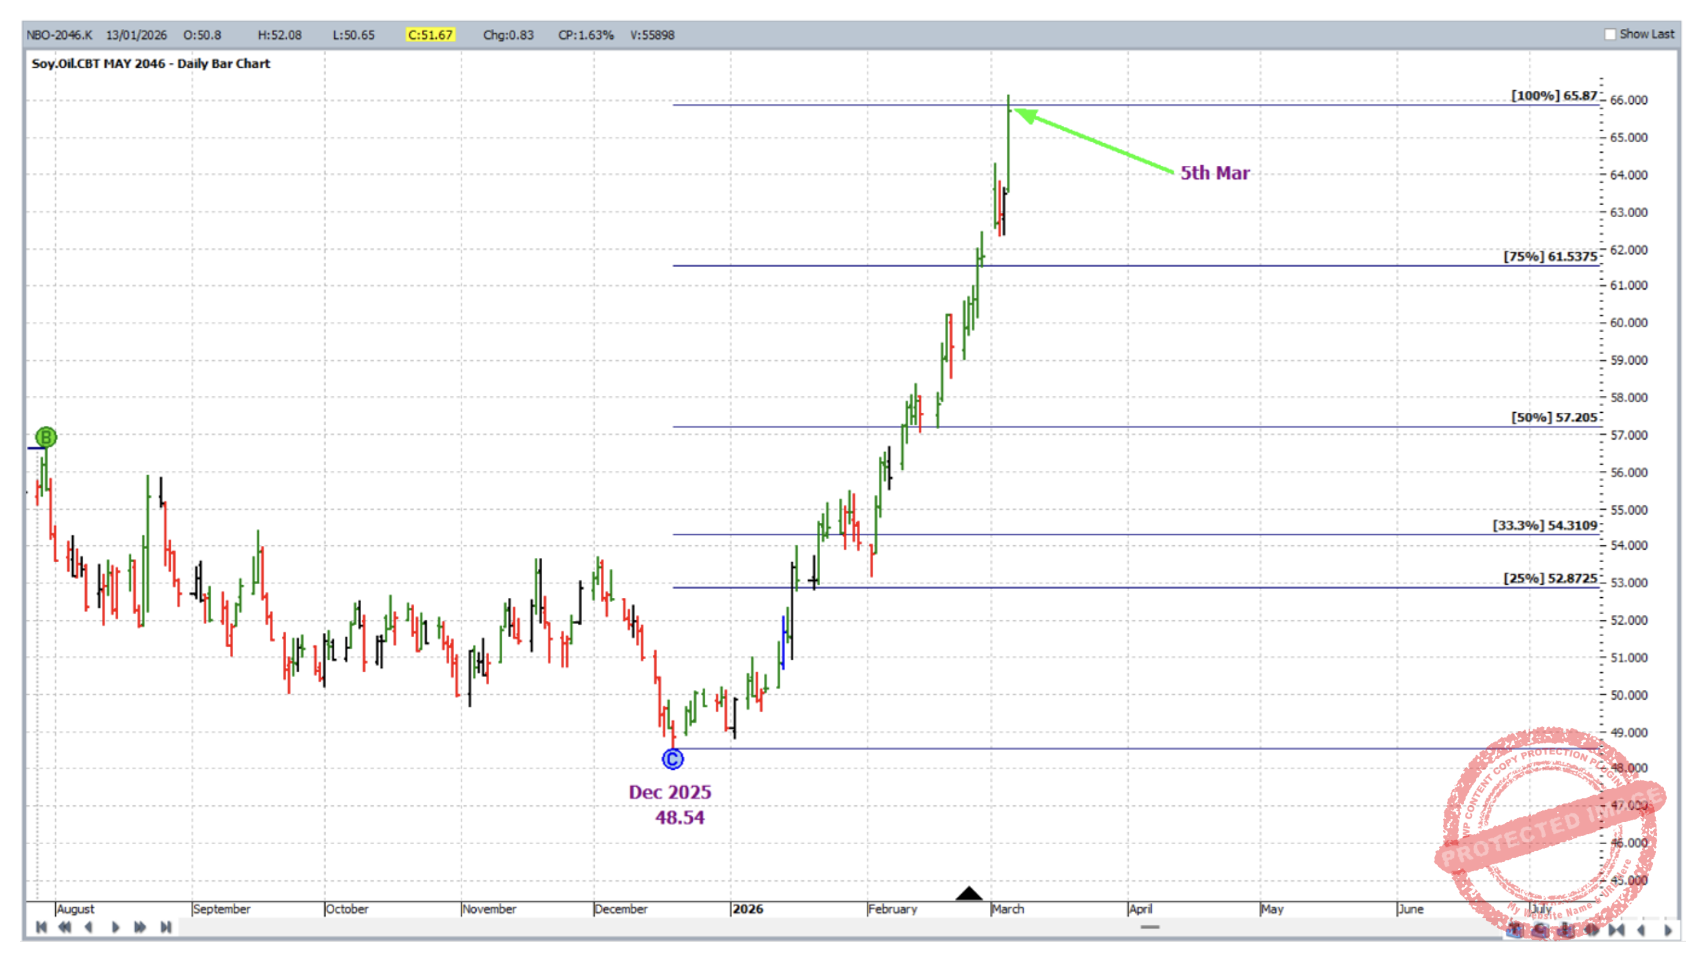Select the [100%] 65.87 Fibonacci level label
The width and height of the screenshot is (1708, 962).
[x=1553, y=96]
